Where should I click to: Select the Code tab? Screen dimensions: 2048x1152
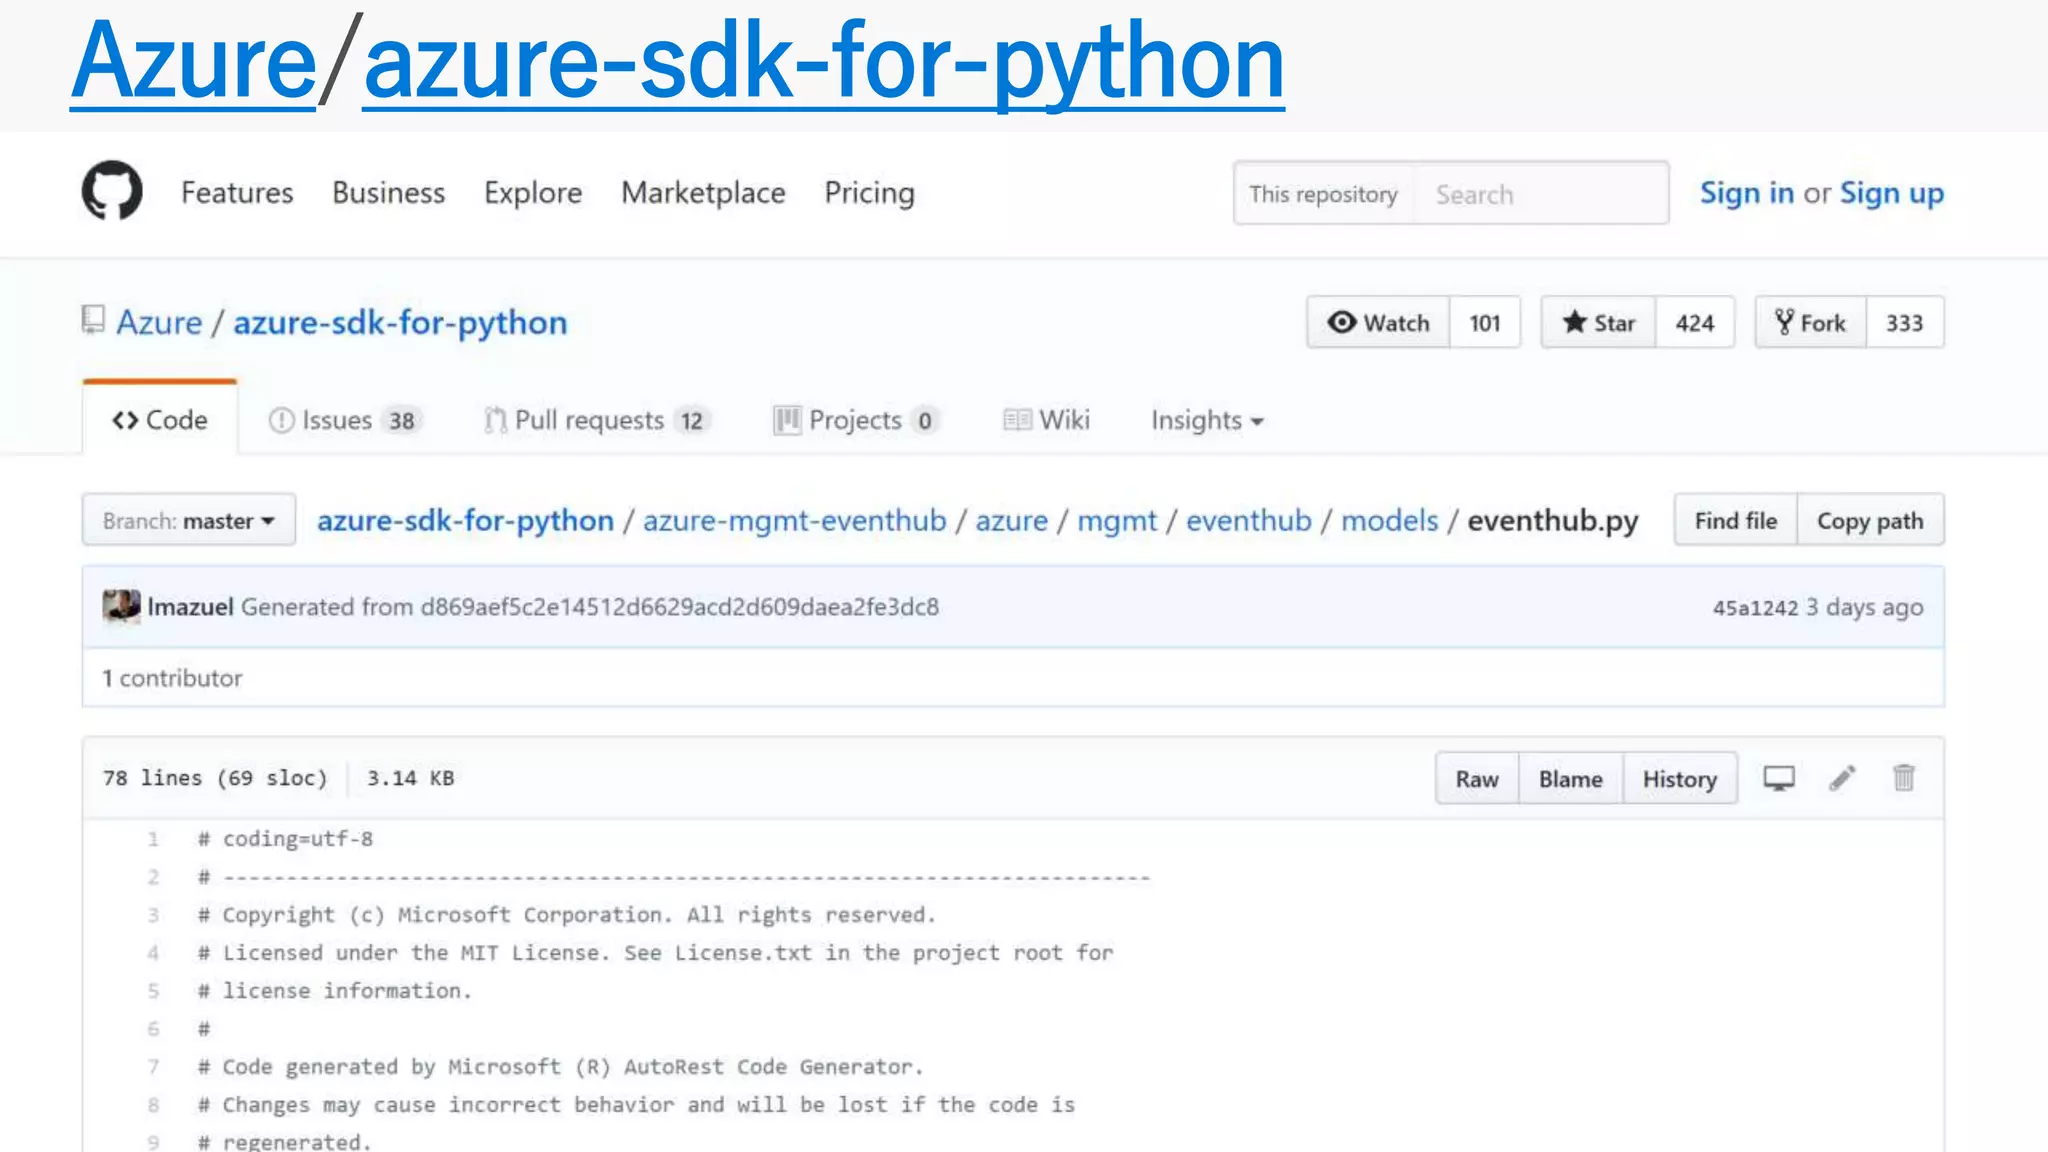tap(160, 420)
